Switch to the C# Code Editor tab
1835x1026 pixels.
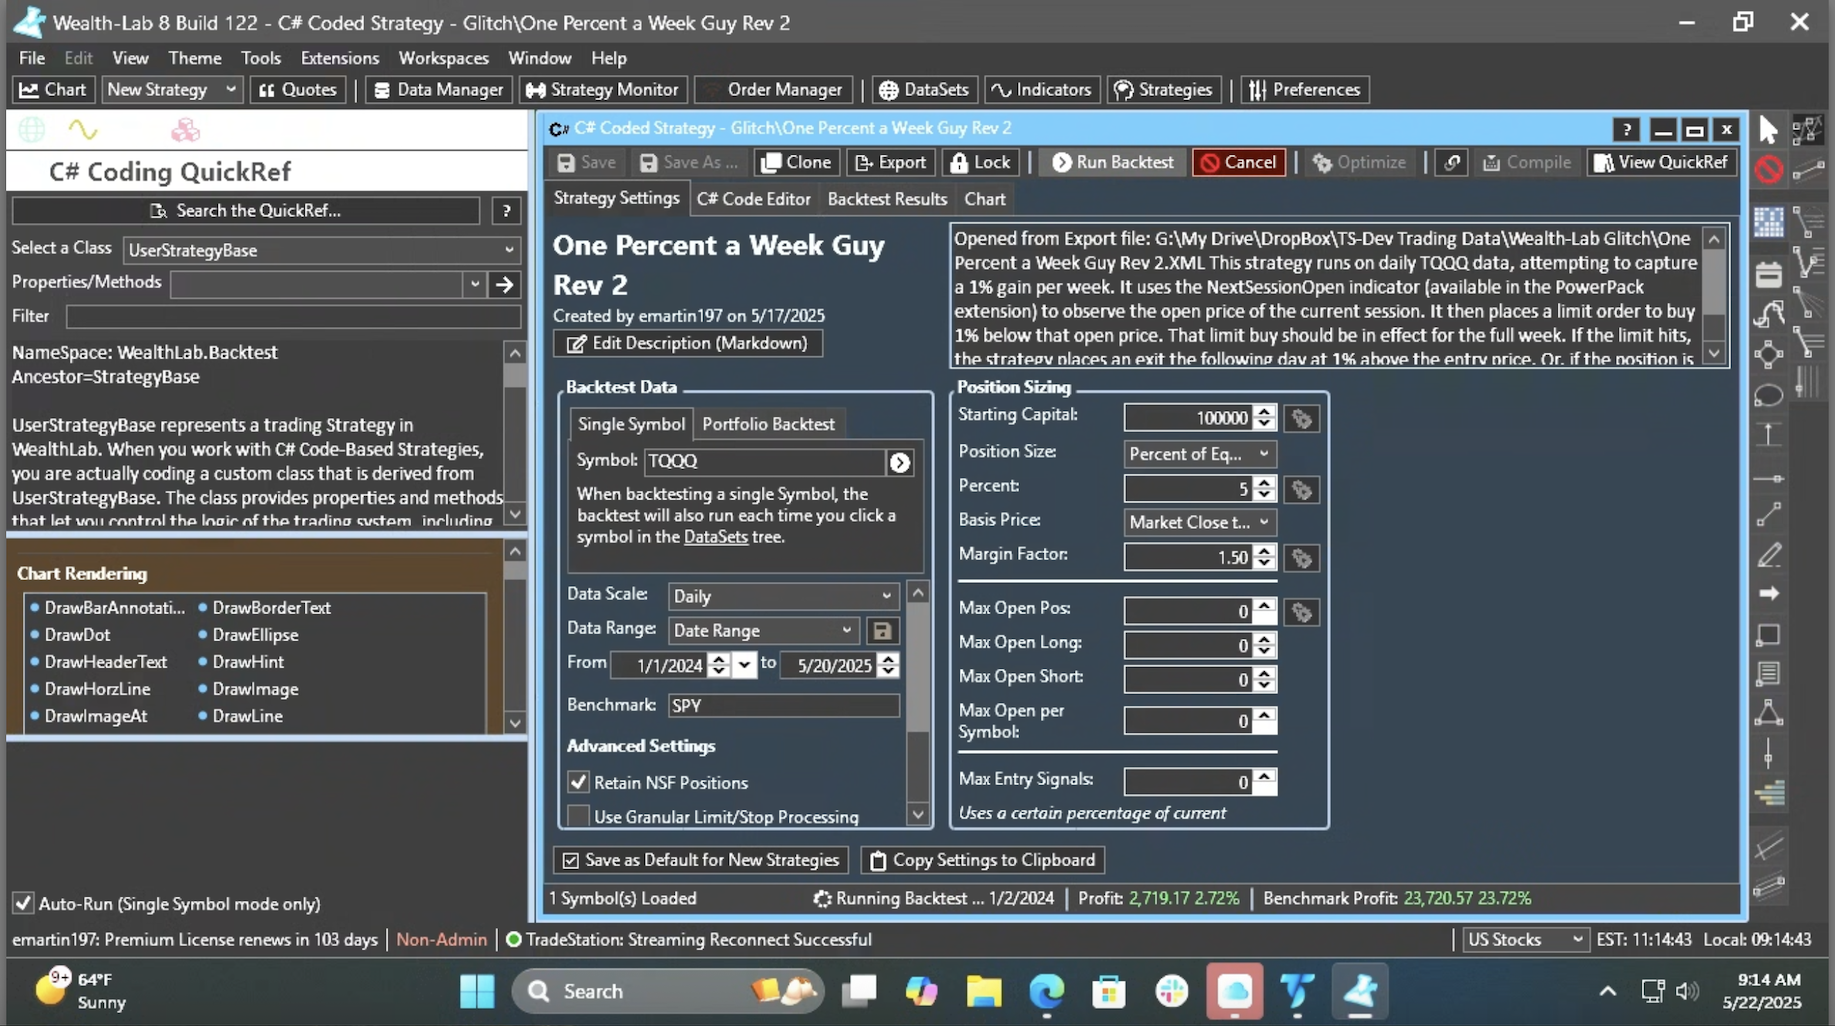753,198
